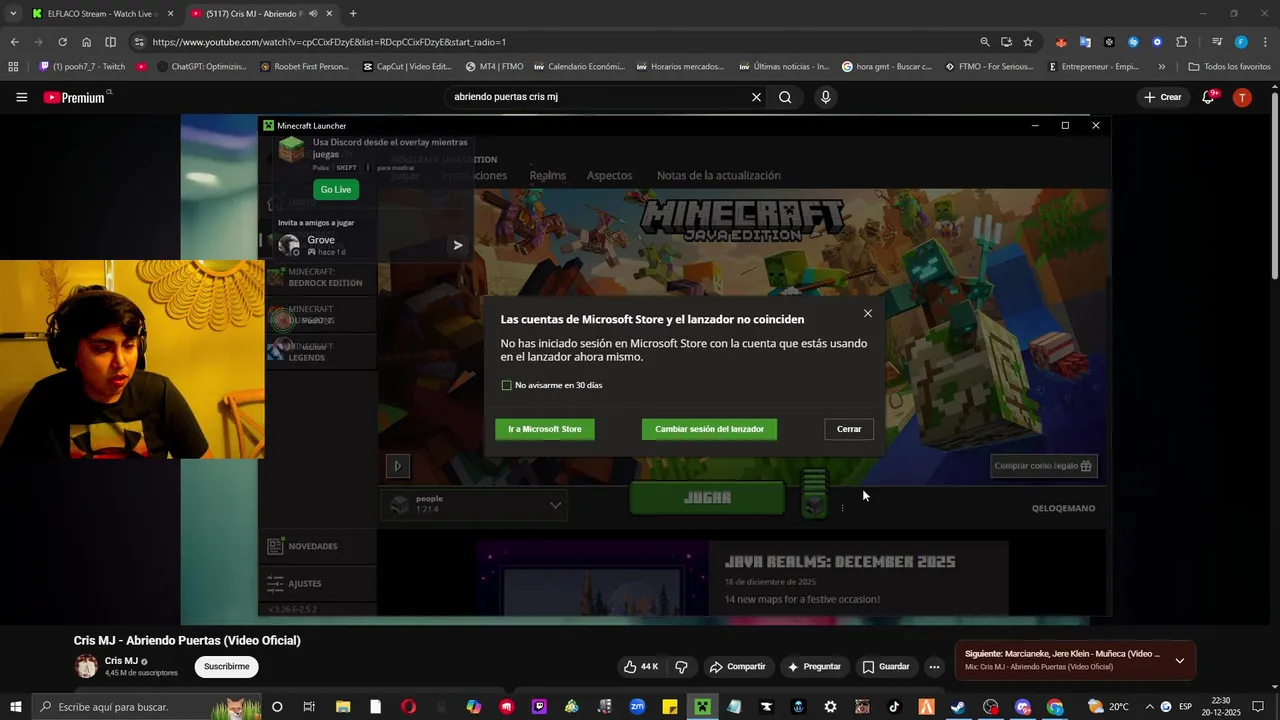Clear the YouTube search text with X
This screenshot has height=720, width=1280.
click(x=756, y=97)
